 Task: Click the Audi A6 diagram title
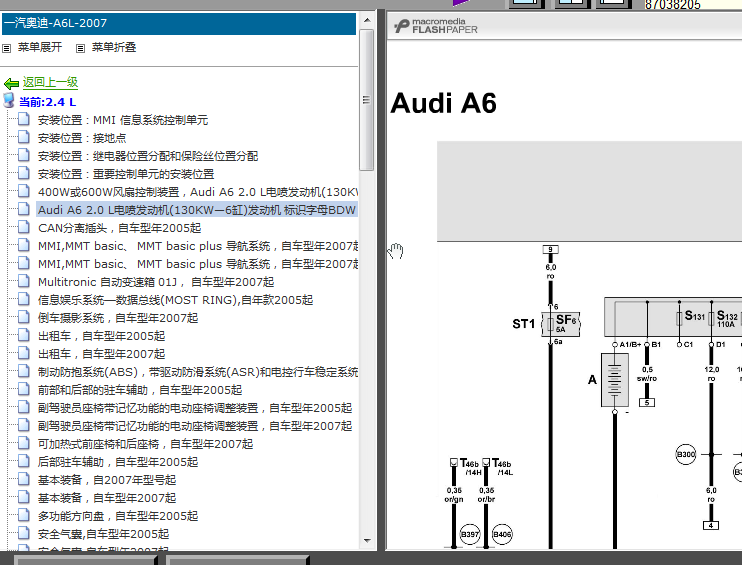point(443,103)
